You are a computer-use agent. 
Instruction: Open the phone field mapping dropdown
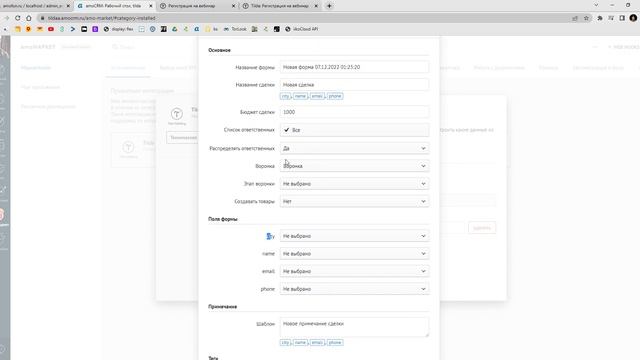click(x=354, y=289)
